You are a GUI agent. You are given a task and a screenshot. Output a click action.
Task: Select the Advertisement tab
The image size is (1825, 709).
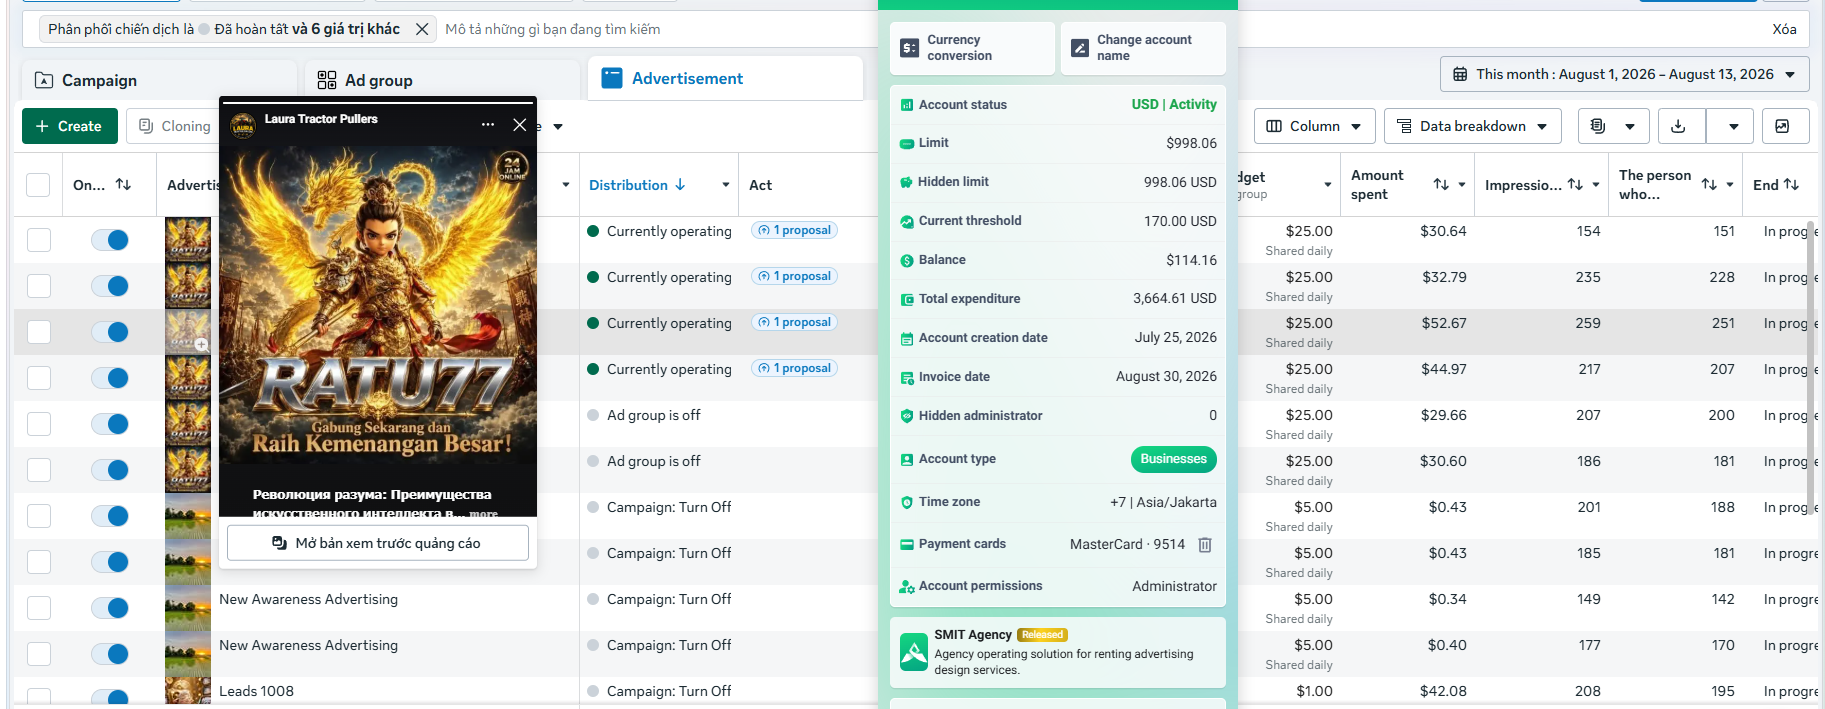(726, 78)
